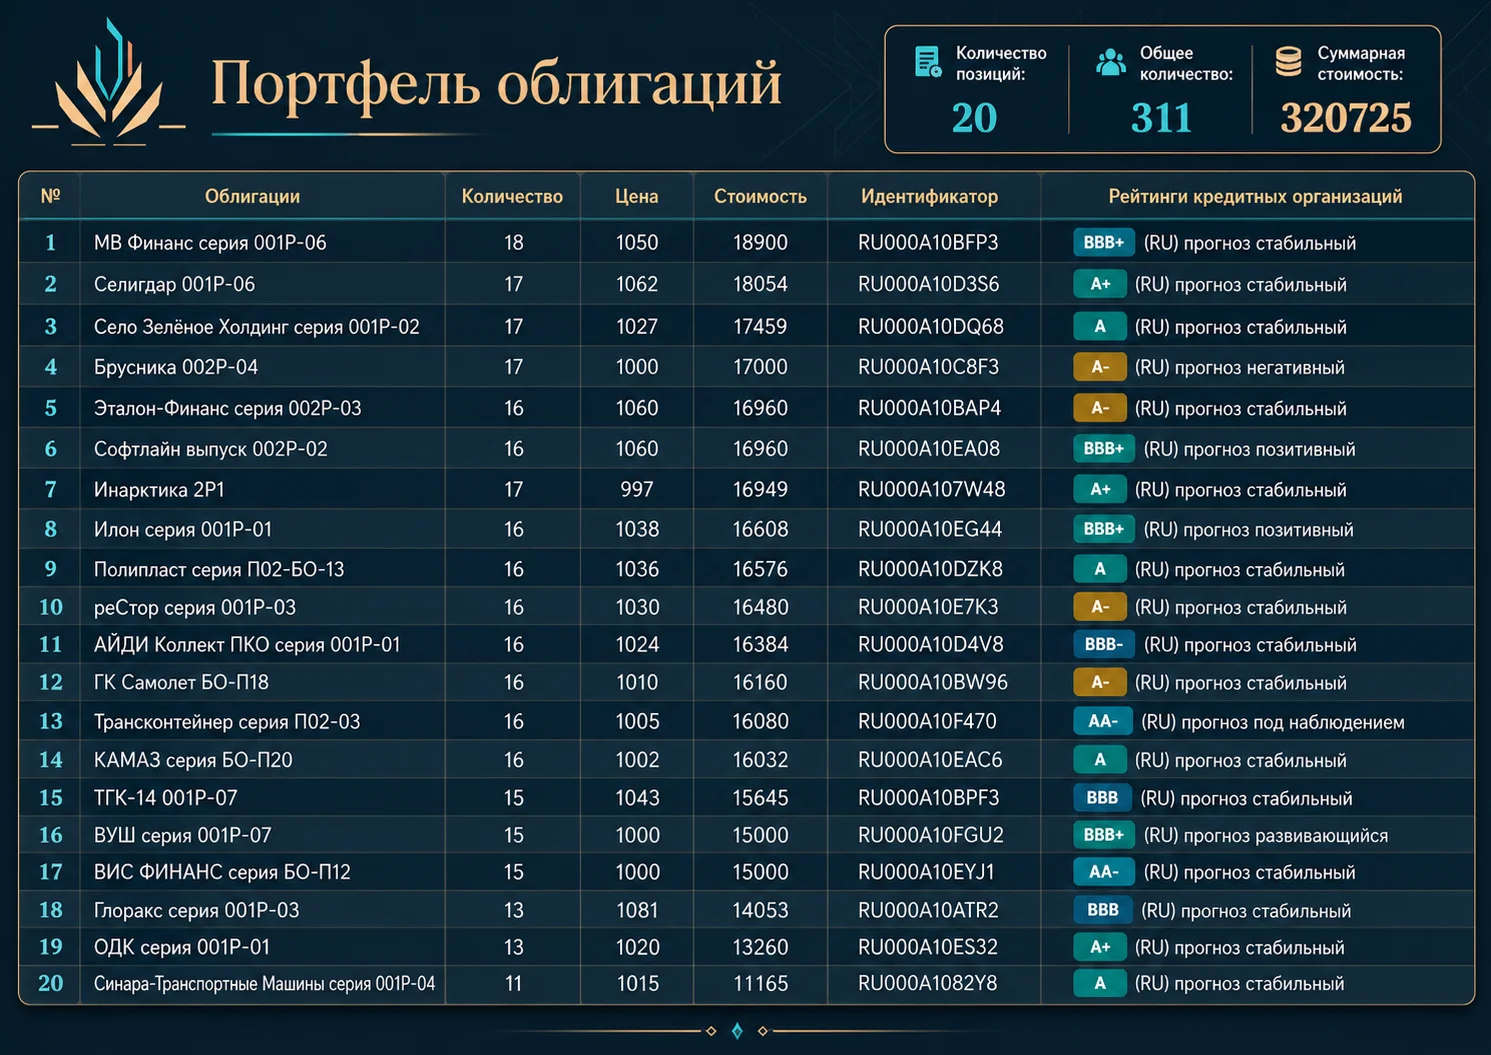Select bond name реСтор серия 001Р-03
This screenshot has width=1491, height=1055.
(195, 607)
